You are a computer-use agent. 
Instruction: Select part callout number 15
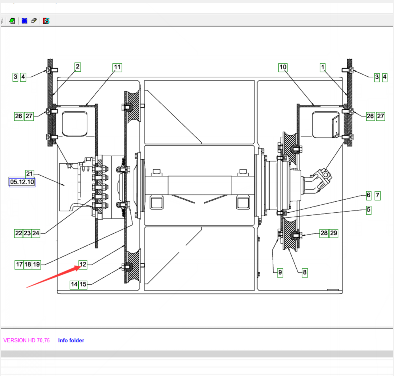click(x=83, y=285)
